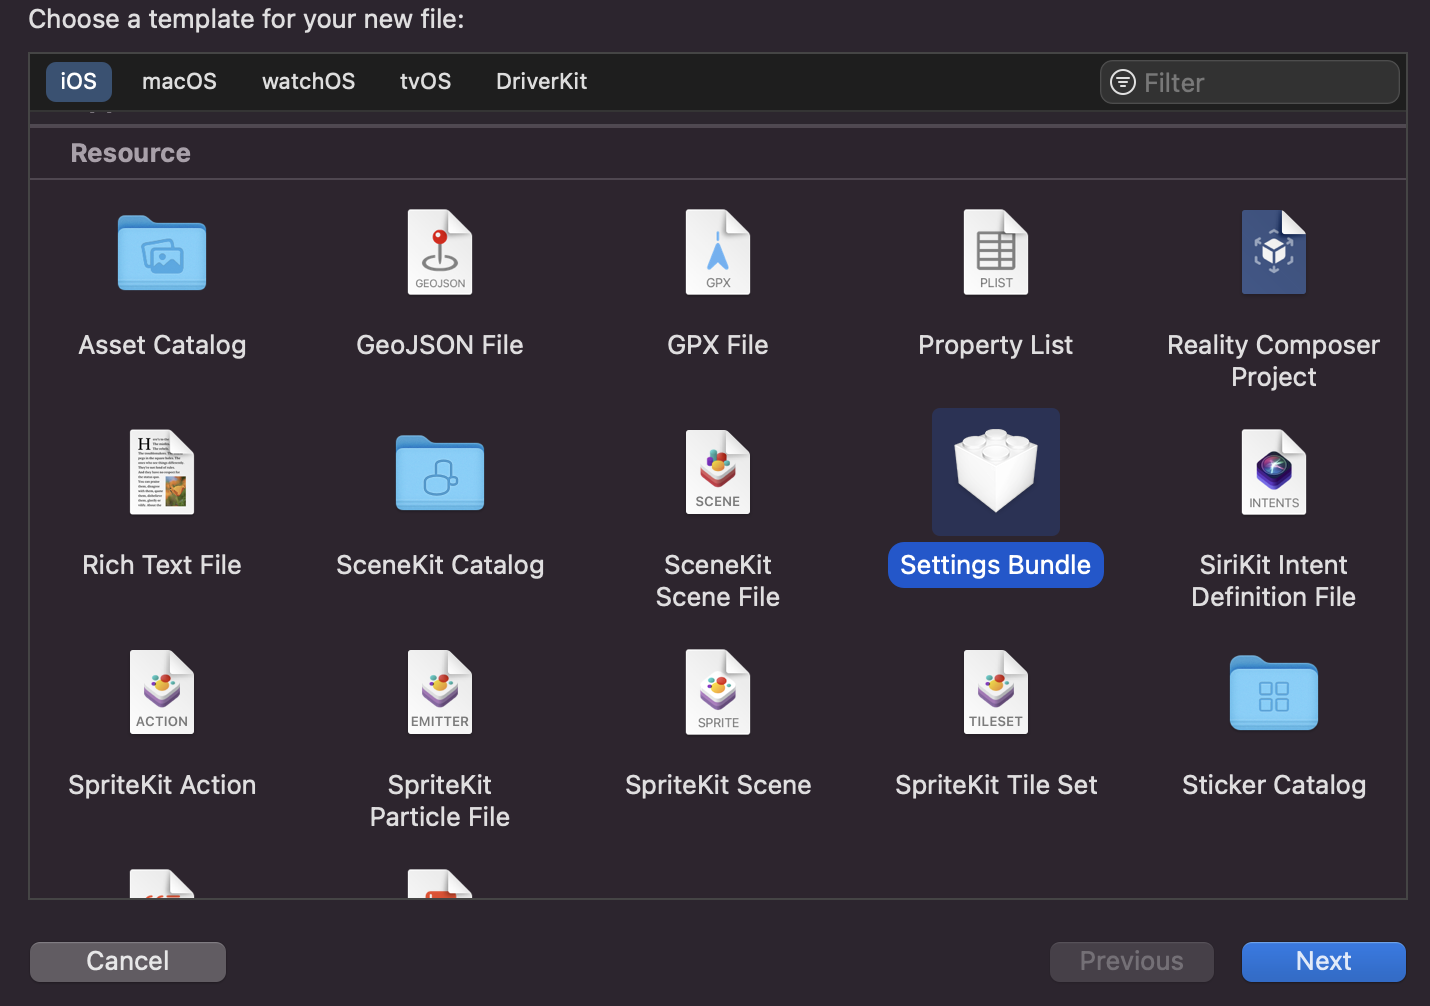Image resolution: width=1430 pixels, height=1006 pixels.
Task: Click the 'GeoJSON File' label
Action: (440, 345)
